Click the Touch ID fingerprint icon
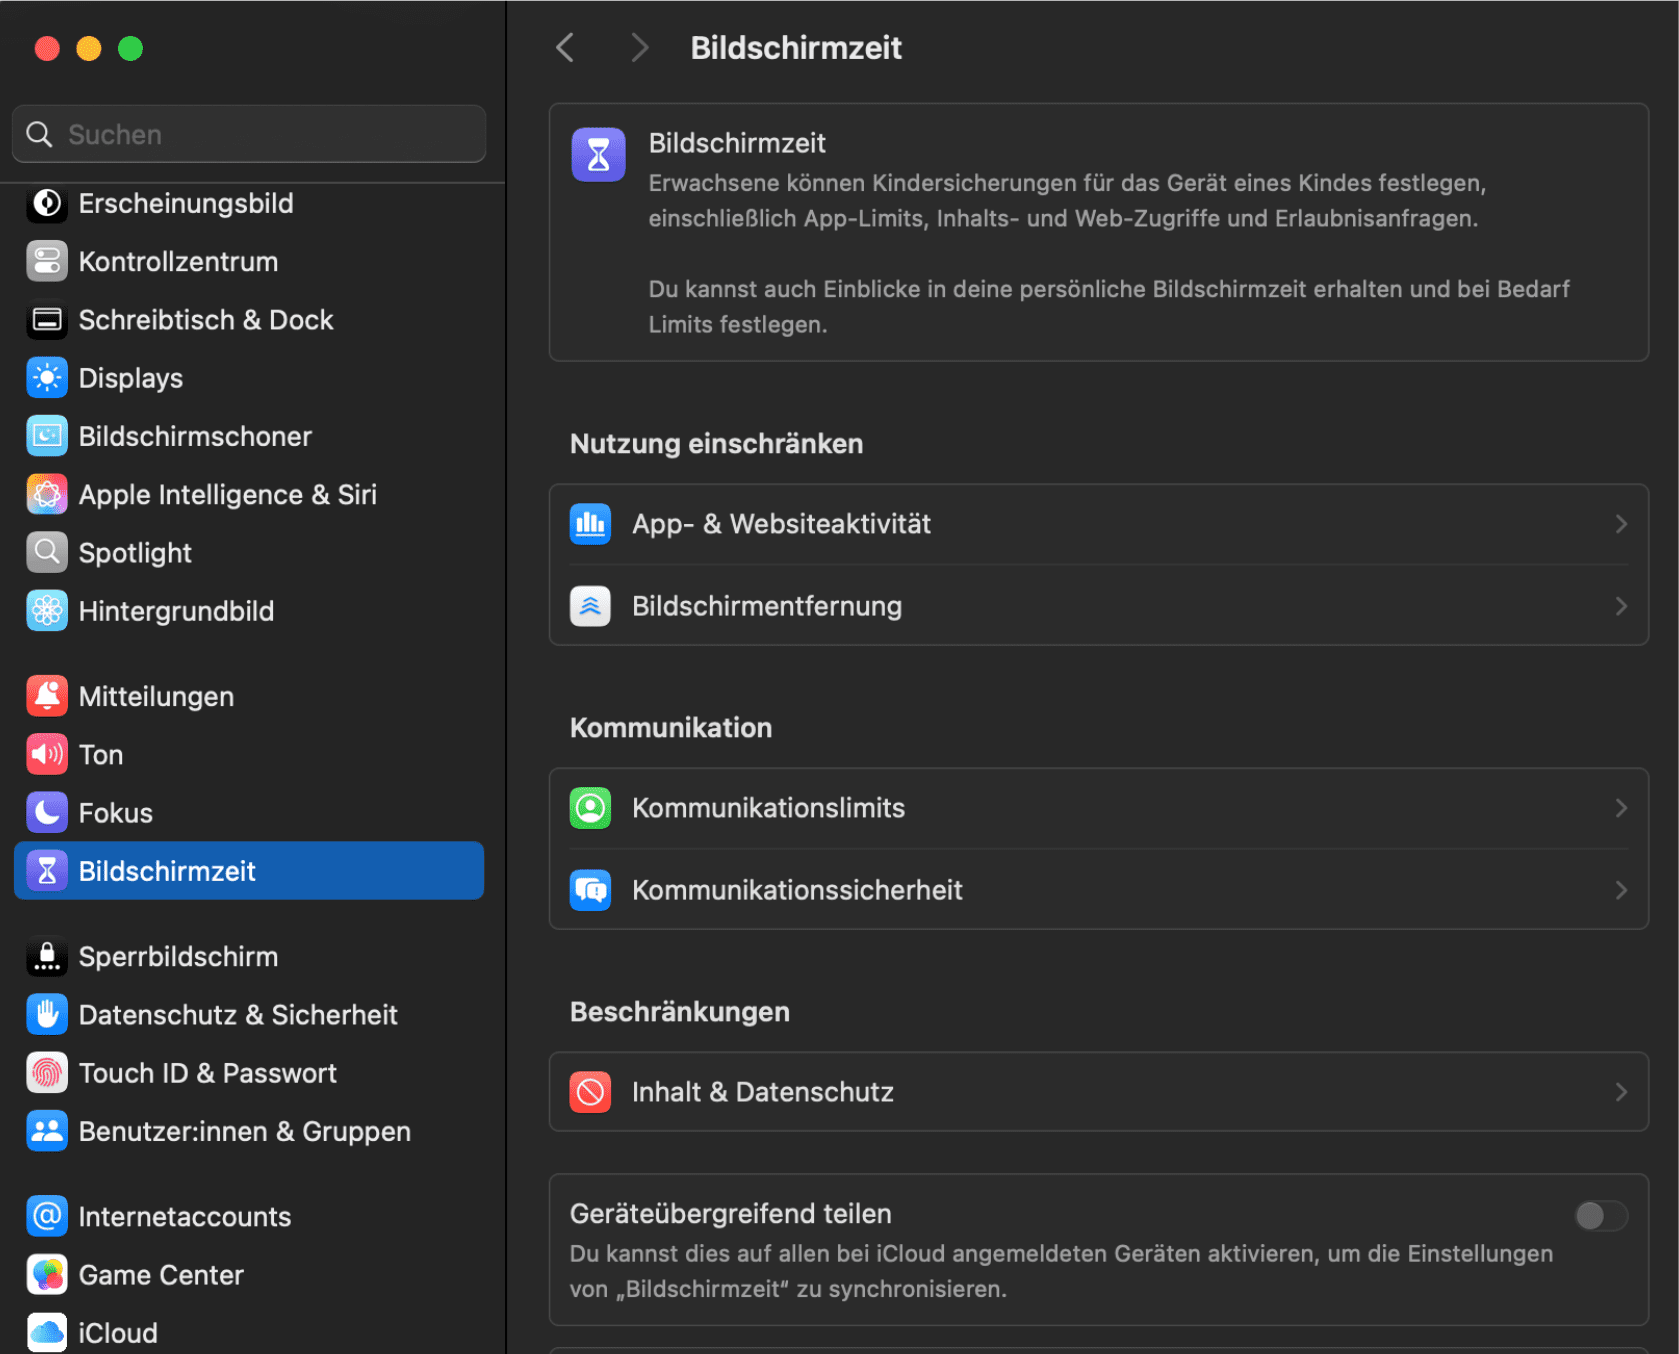This screenshot has height=1354, width=1679. click(x=47, y=1073)
